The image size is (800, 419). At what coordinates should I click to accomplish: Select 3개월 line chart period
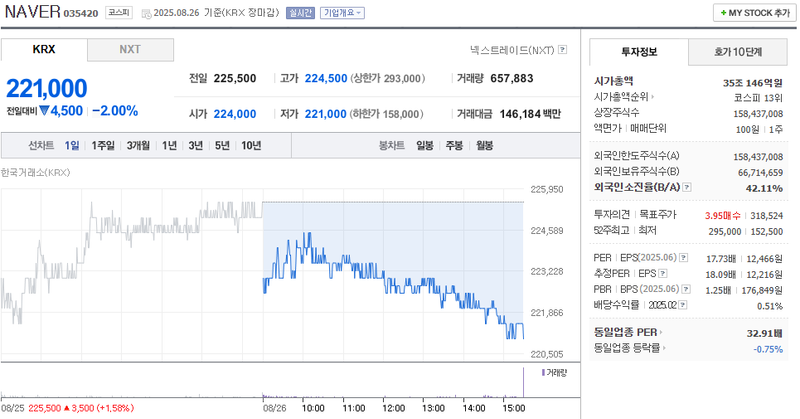pos(138,146)
